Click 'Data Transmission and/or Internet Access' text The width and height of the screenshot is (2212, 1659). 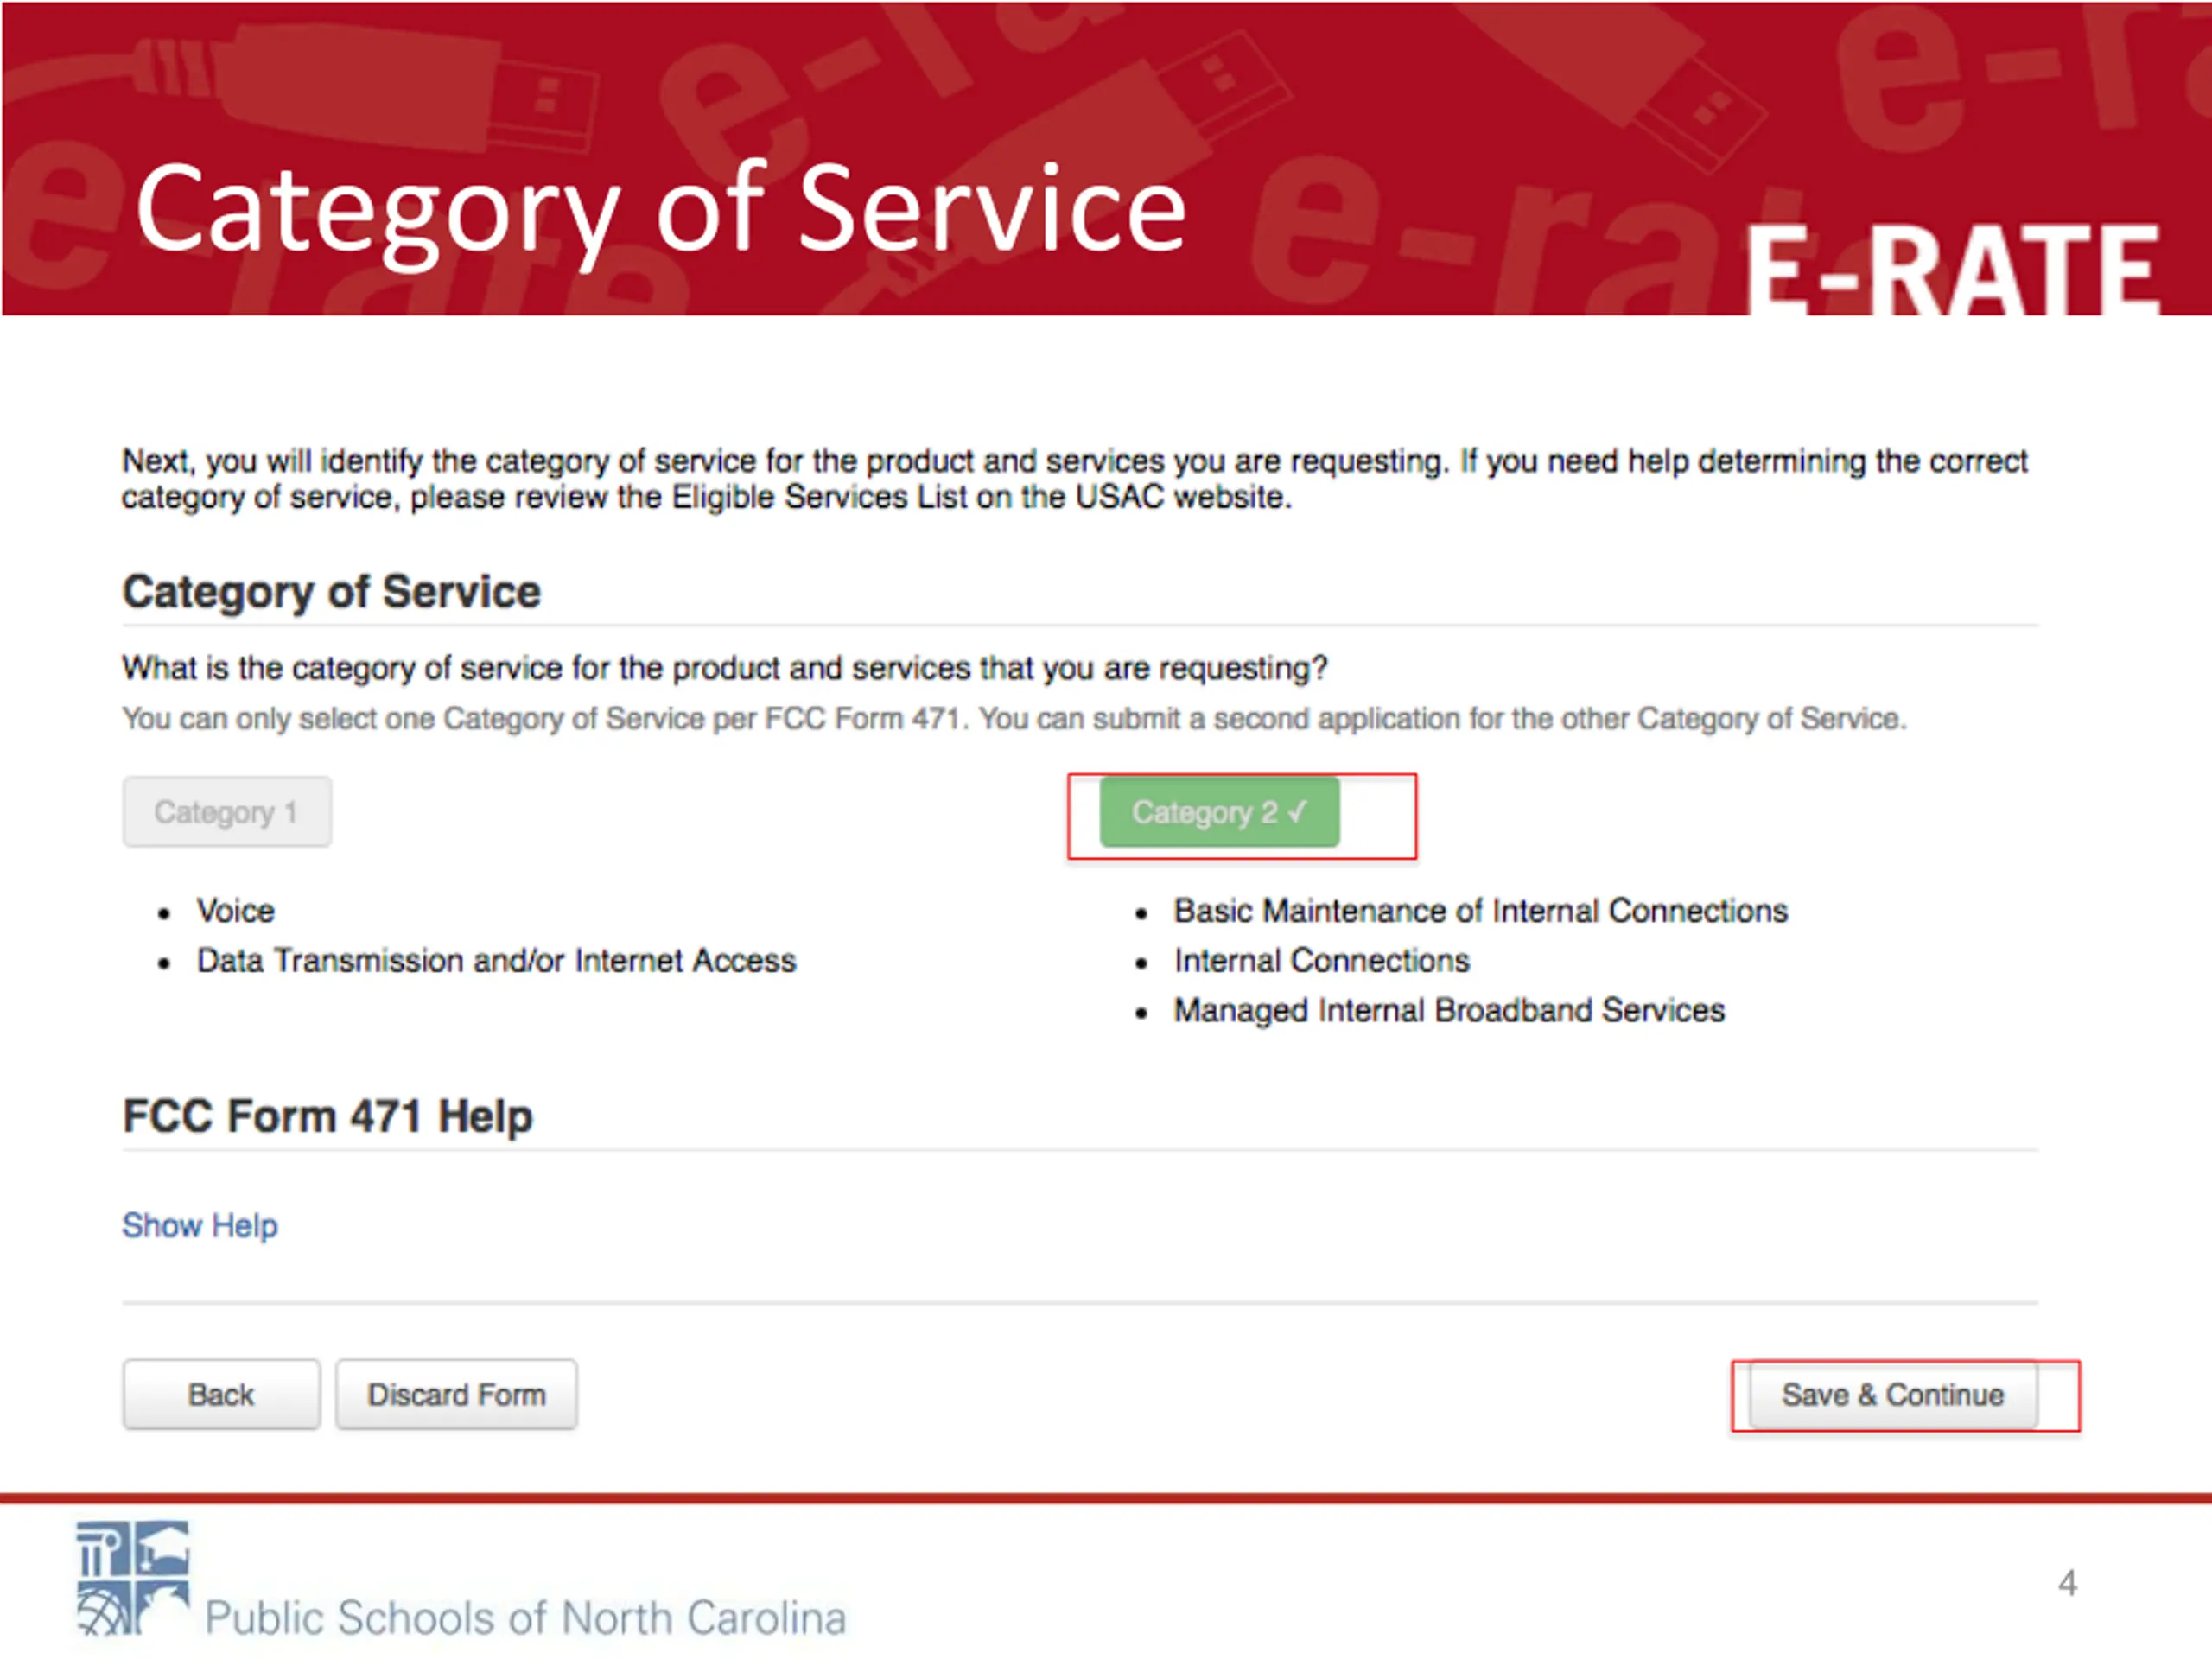tap(496, 961)
